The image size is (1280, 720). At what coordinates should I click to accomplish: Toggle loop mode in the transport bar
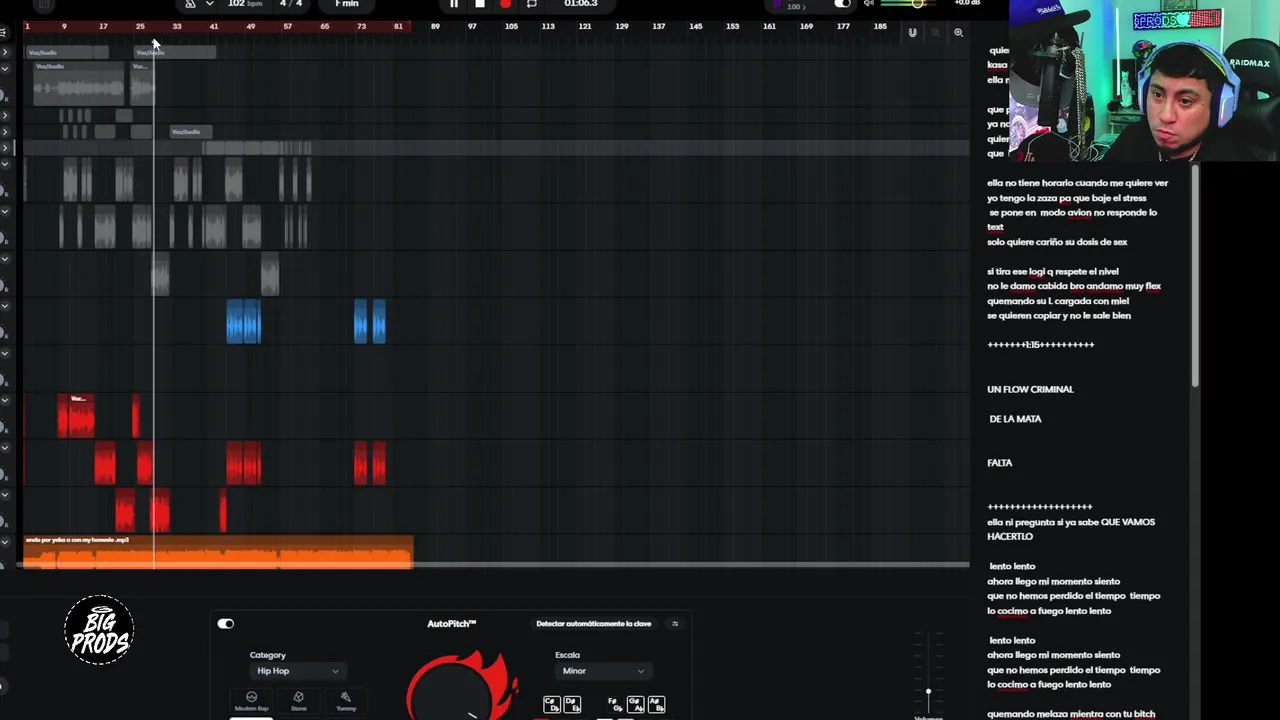[532, 4]
